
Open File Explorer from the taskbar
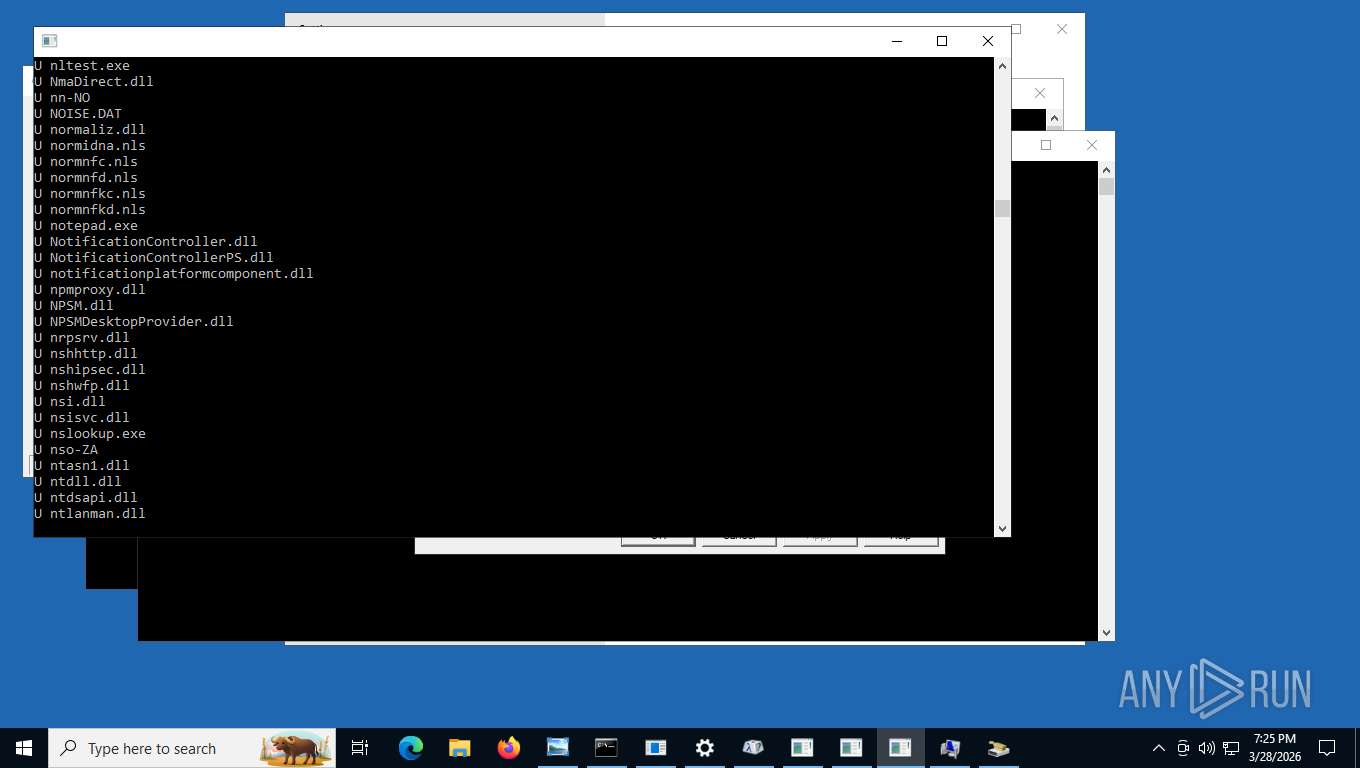[459, 748]
